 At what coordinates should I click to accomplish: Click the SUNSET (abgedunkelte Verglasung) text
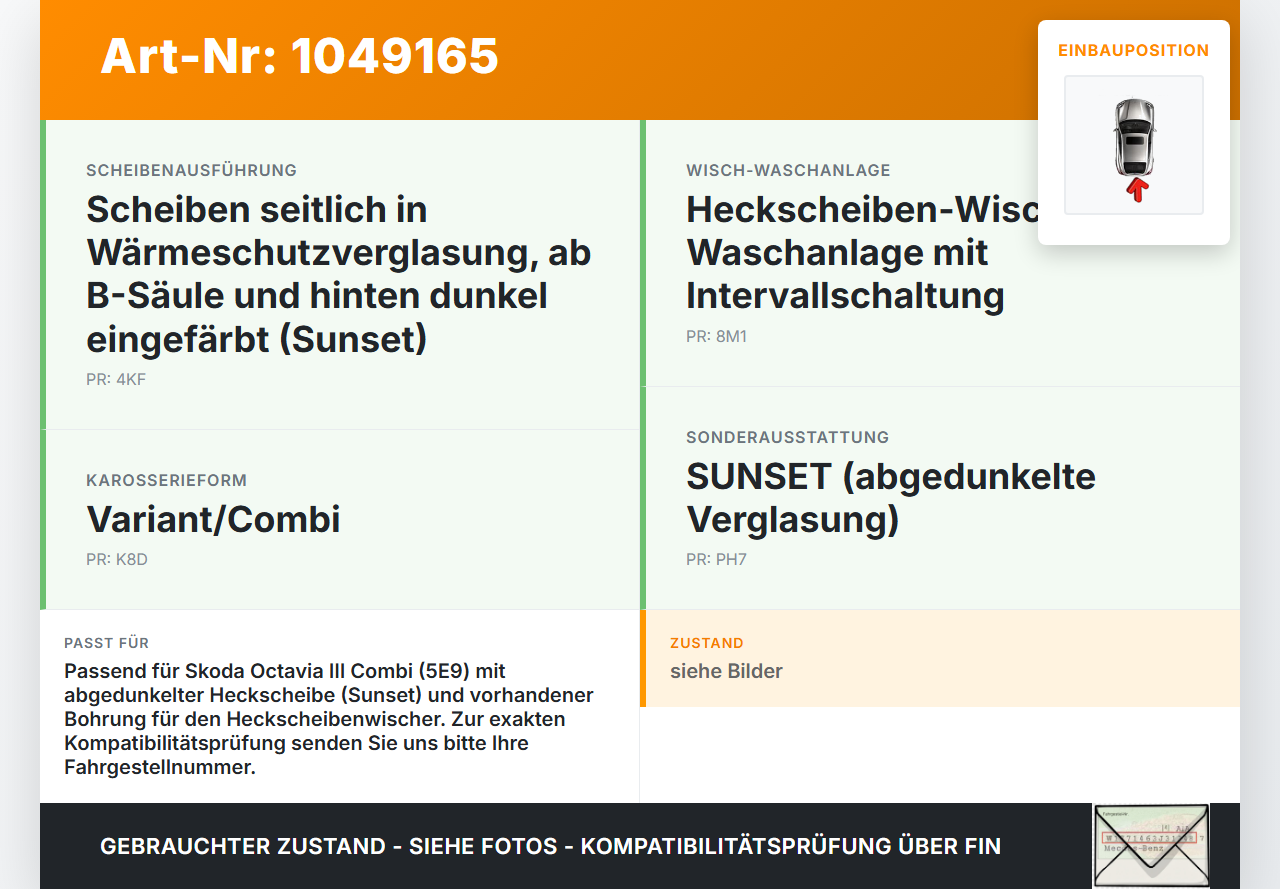(891, 498)
